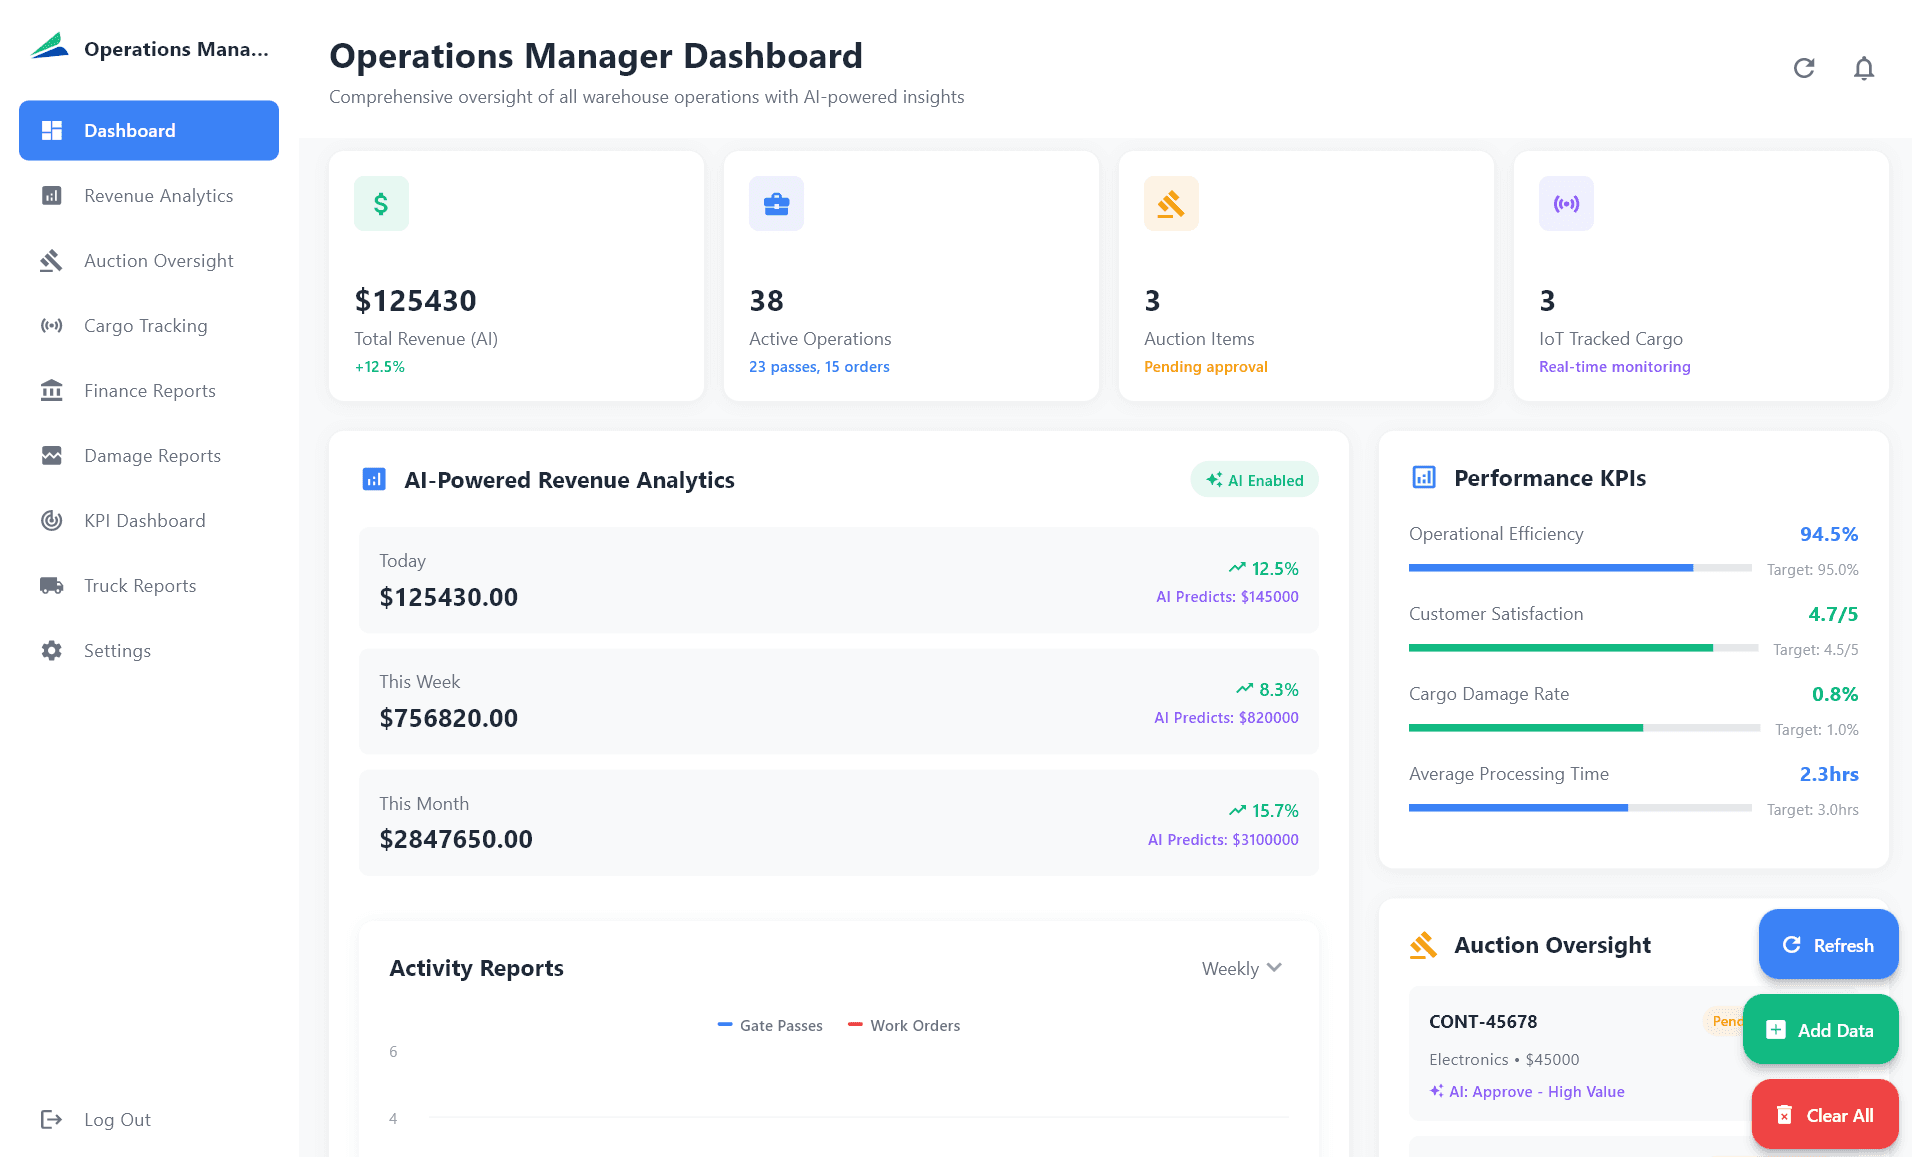
Task: Open the Damage Reports image icon
Action: click(x=51, y=455)
